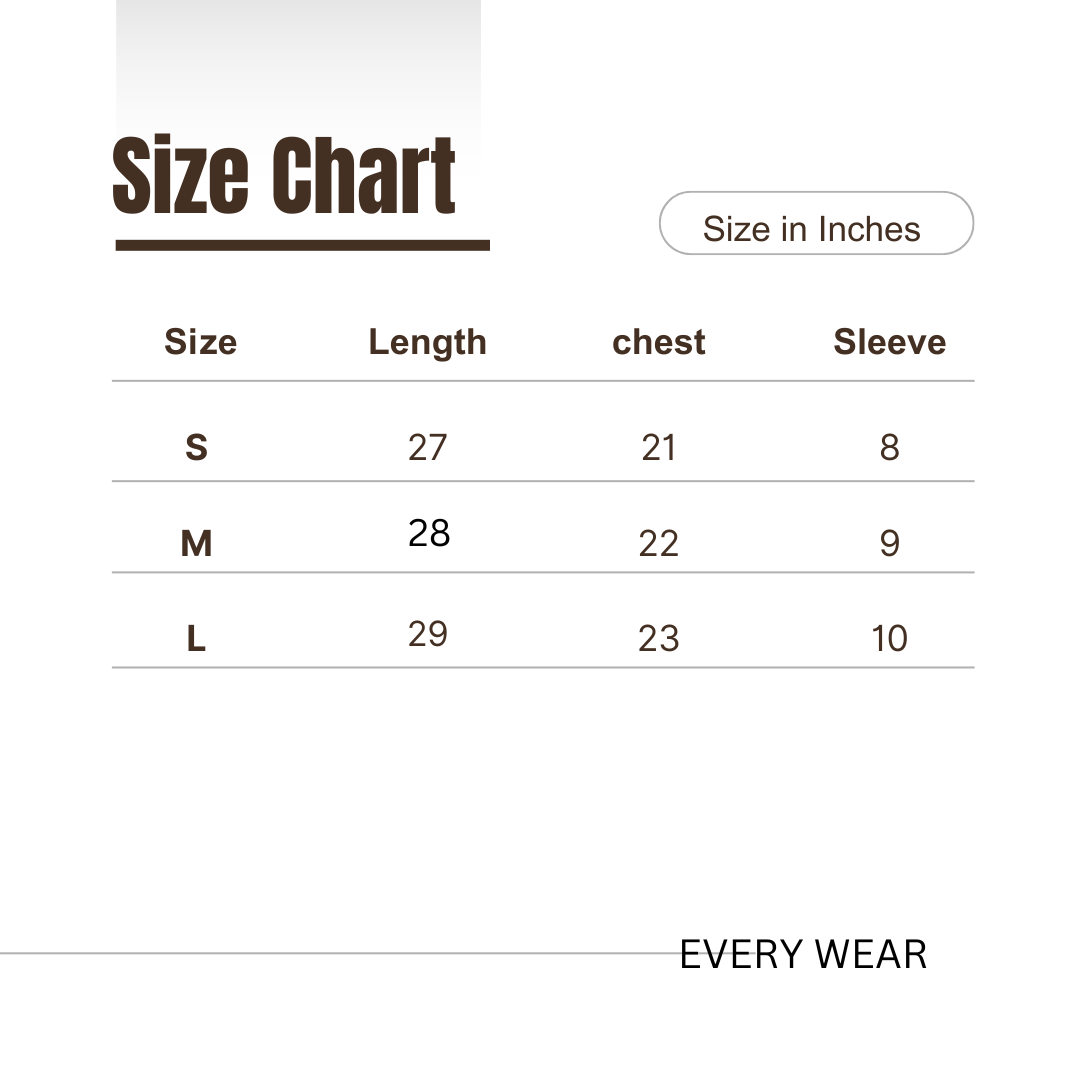This screenshot has height=1080, width=1080.
Task: Select the length value 28
Action: [x=429, y=534]
